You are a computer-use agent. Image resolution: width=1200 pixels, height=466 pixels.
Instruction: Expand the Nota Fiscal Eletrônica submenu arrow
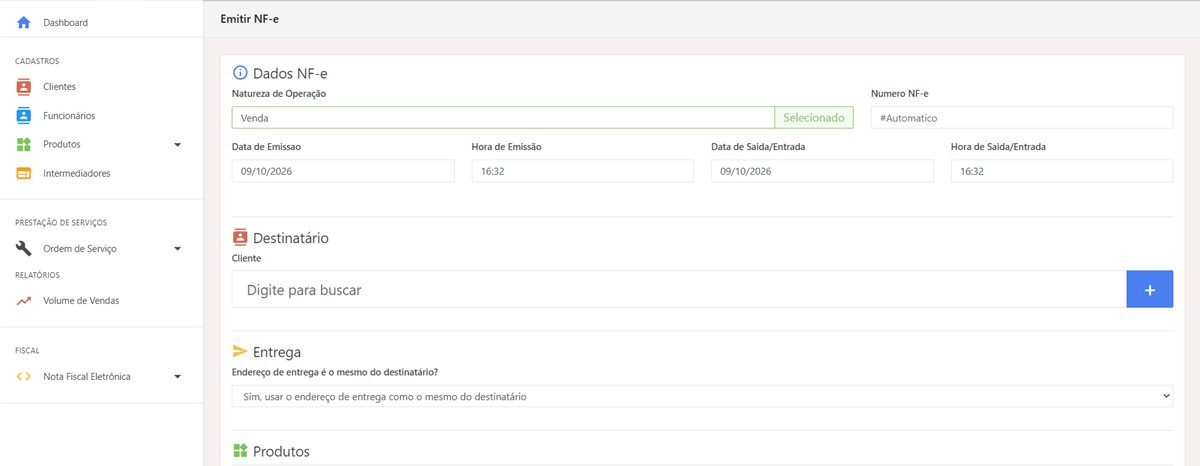click(177, 377)
